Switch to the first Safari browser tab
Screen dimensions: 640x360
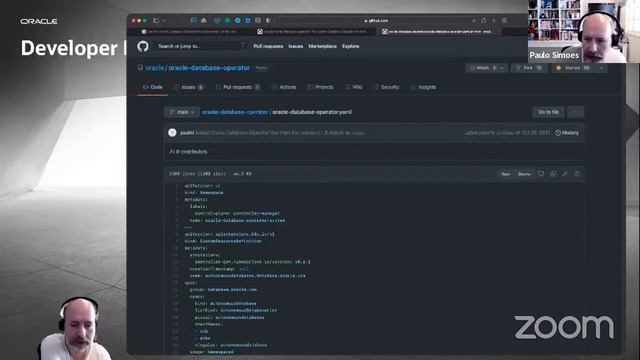click(x=190, y=31)
